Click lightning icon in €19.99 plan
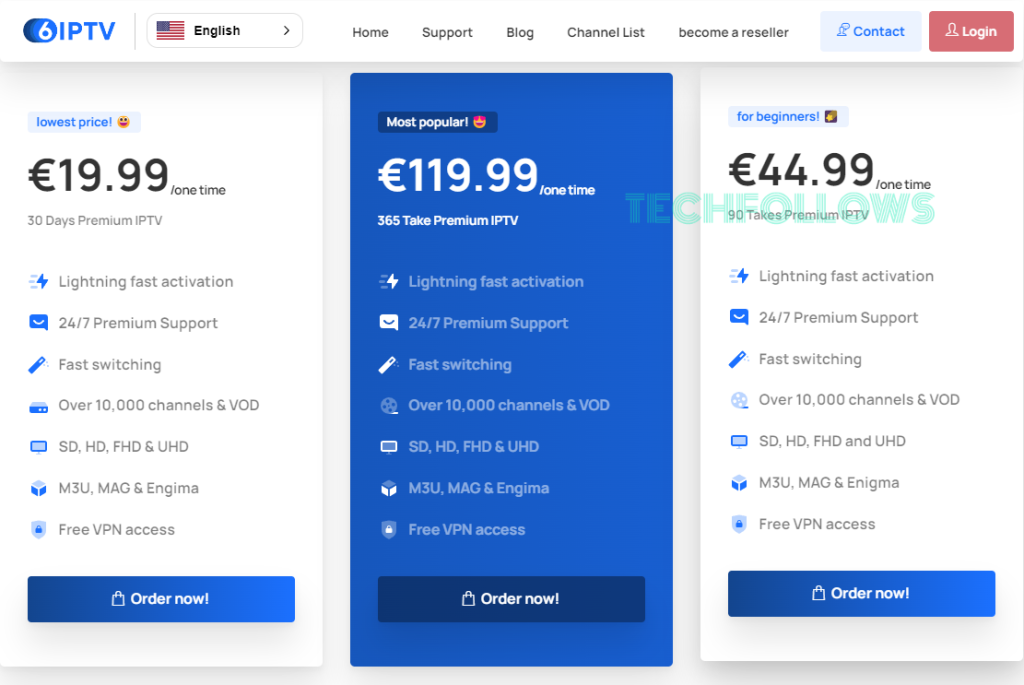 pos(39,281)
